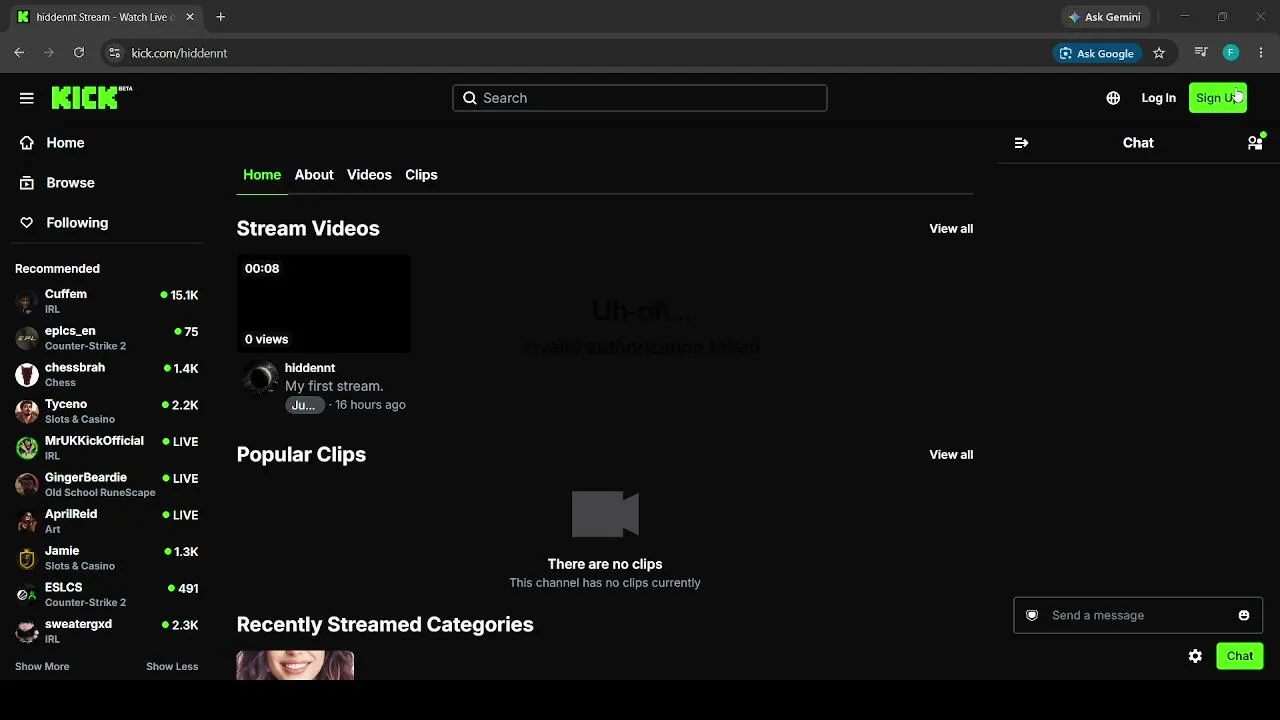
Task: Play the 00:08 stream video thumbnail
Action: (x=324, y=304)
